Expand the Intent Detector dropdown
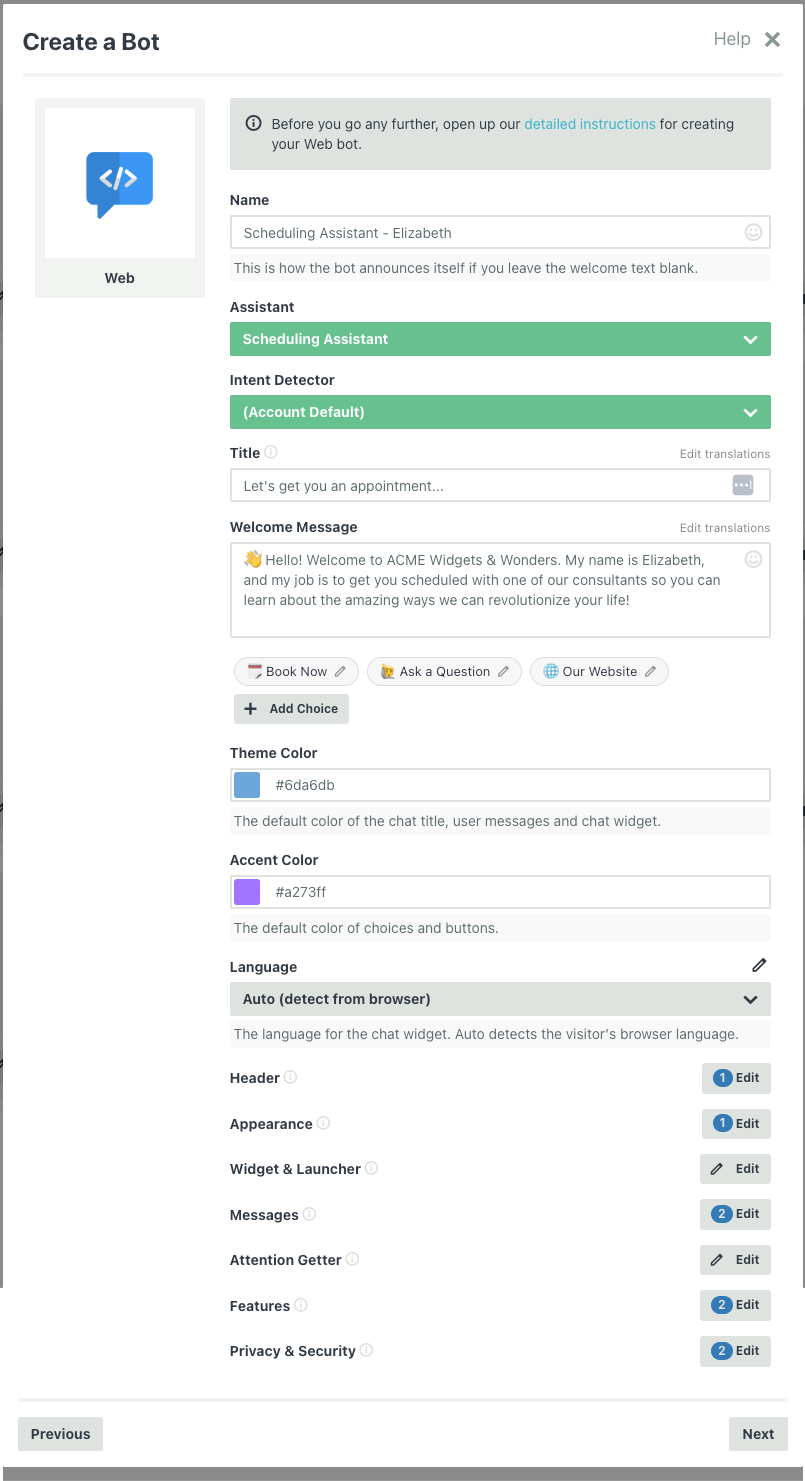 click(500, 412)
